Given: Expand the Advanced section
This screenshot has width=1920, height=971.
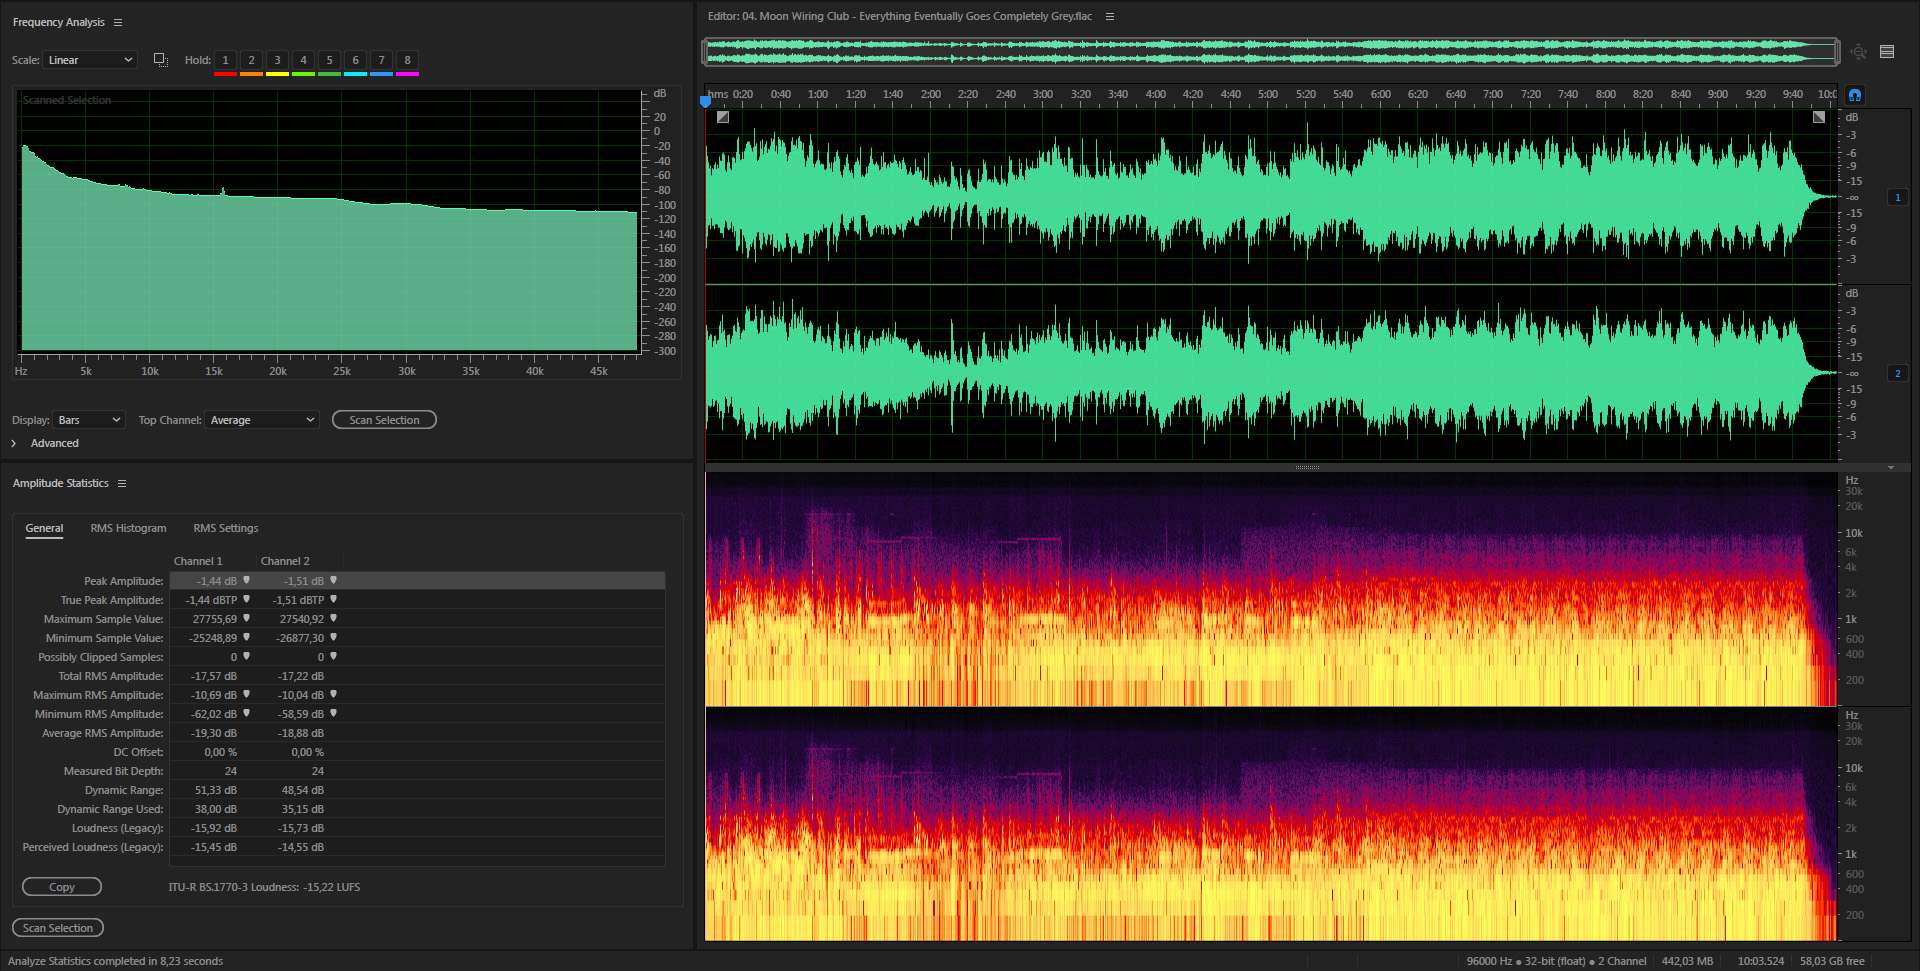Looking at the screenshot, I should (x=14, y=443).
